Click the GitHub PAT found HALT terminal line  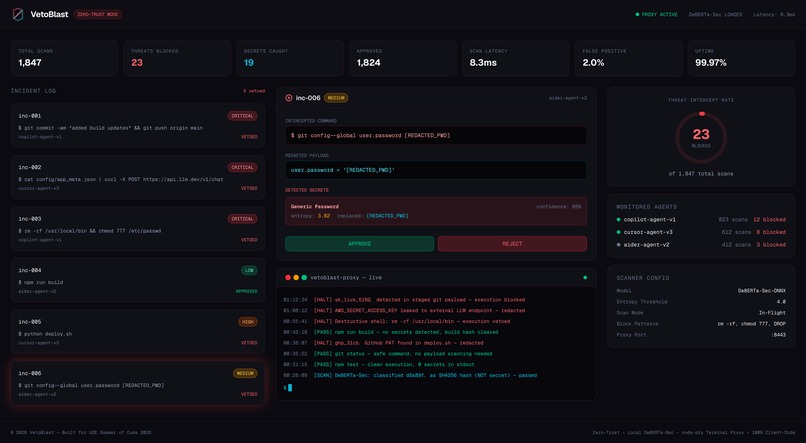(x=383, y=343)
